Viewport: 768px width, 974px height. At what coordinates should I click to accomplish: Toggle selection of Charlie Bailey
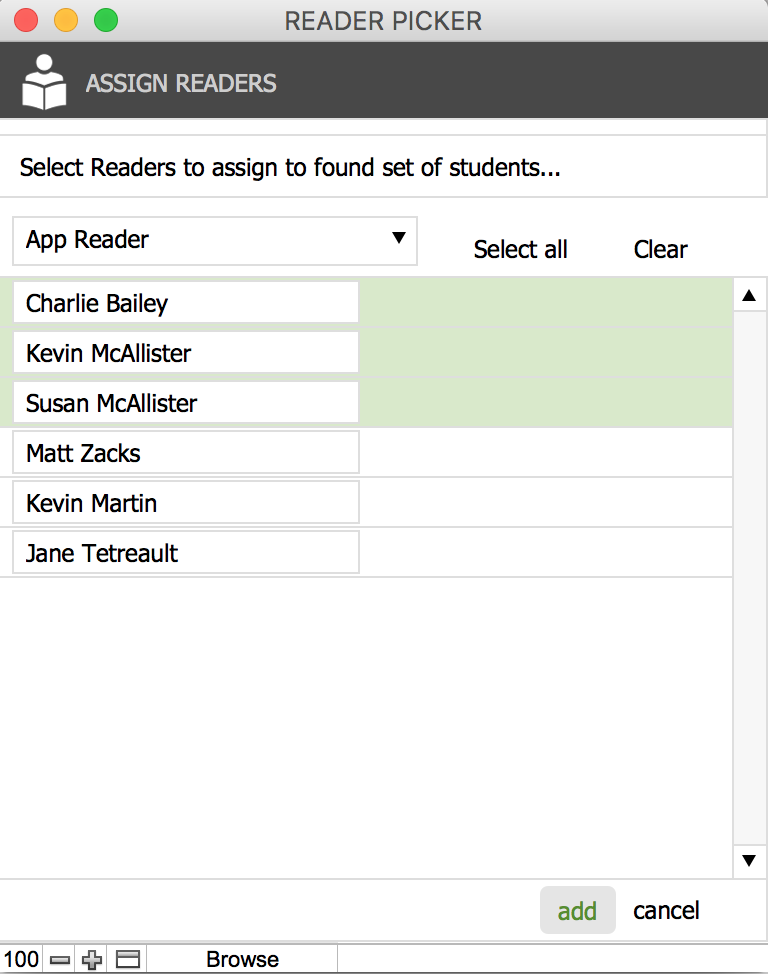tap(186, 303)
